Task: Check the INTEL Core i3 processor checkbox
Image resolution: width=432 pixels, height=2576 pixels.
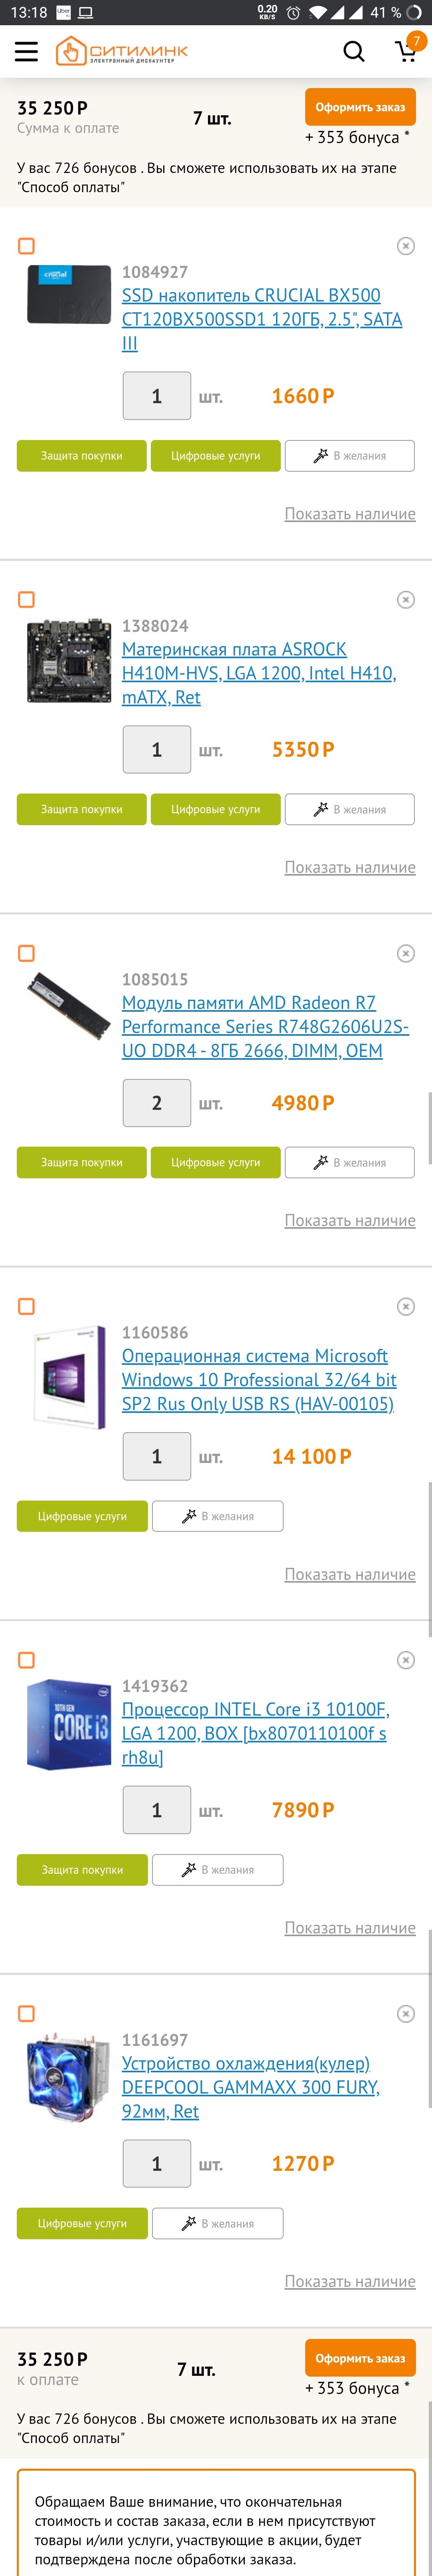Action: click(x=27, y=1660)
